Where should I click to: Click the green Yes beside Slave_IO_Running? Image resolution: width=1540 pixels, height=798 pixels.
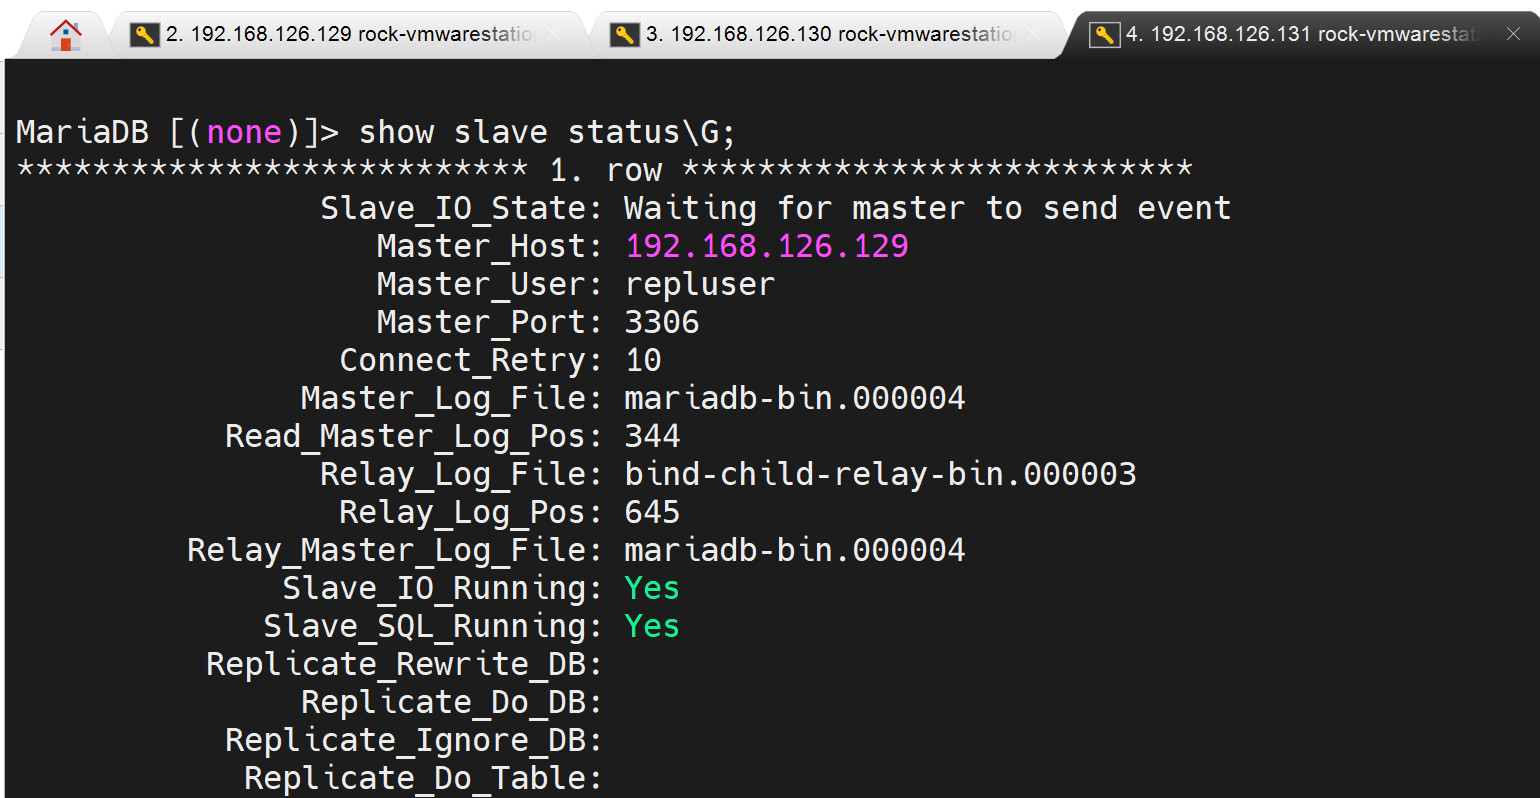[651, 588]
